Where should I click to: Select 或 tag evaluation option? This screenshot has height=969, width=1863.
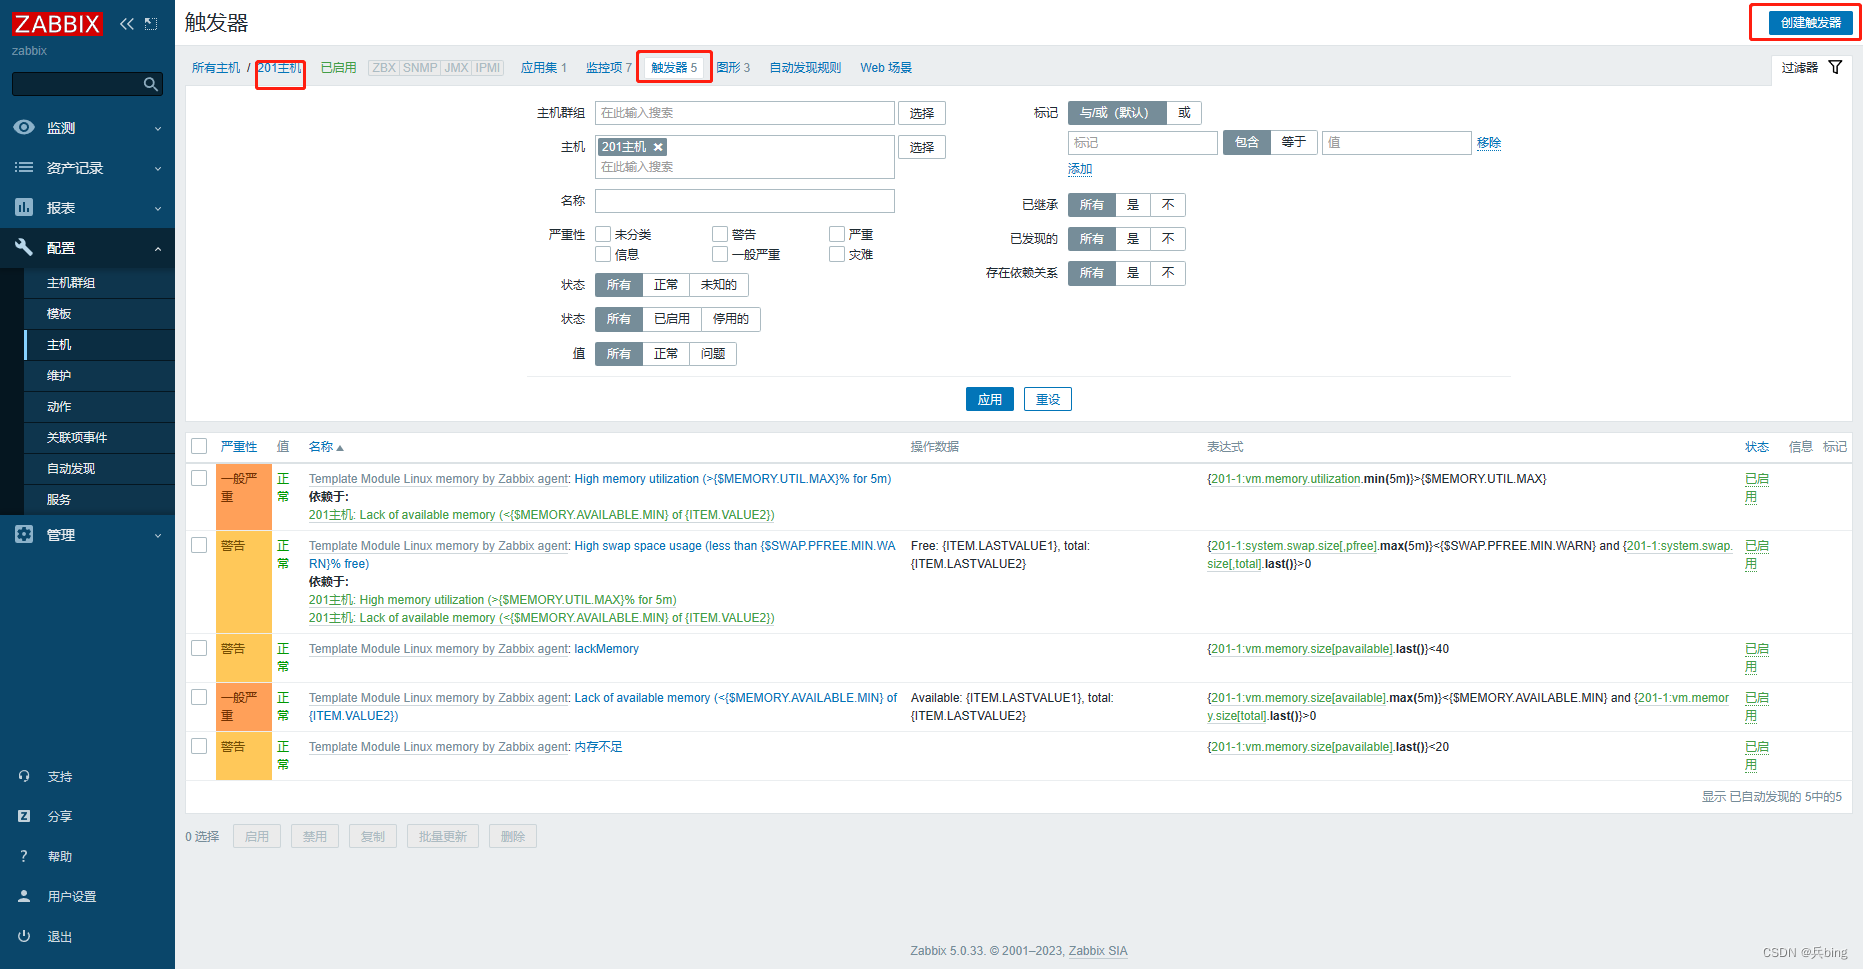pyautogui.click(x=1184, y=113)
